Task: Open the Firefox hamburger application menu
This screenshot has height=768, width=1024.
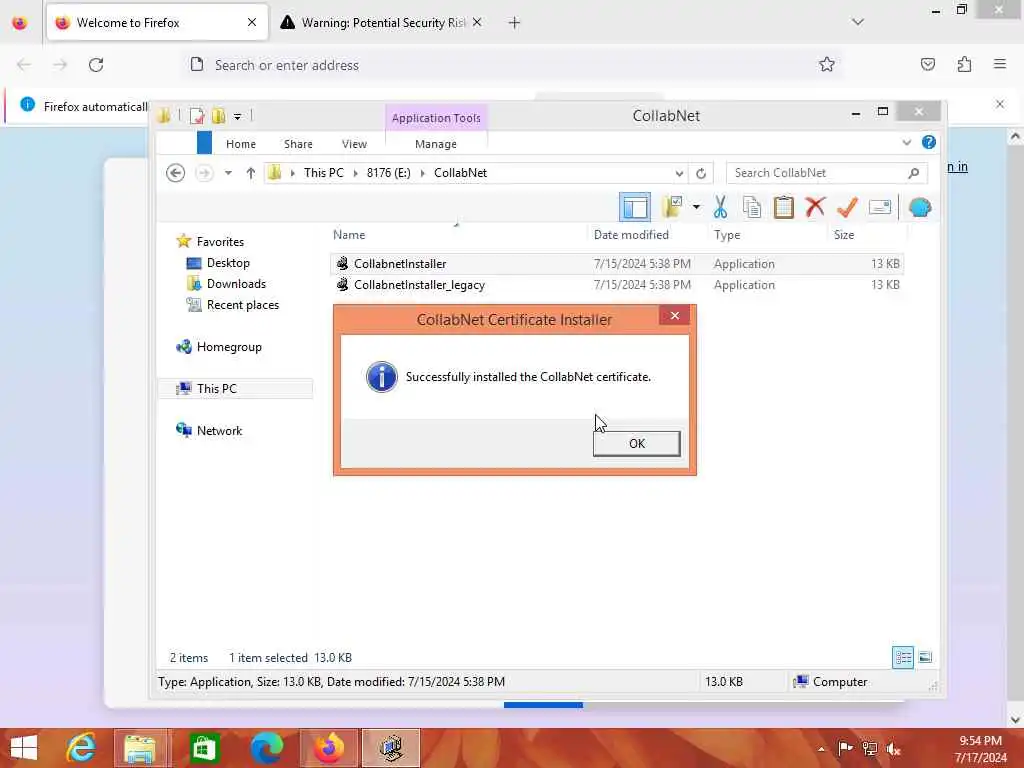Action: pos(999,64)
